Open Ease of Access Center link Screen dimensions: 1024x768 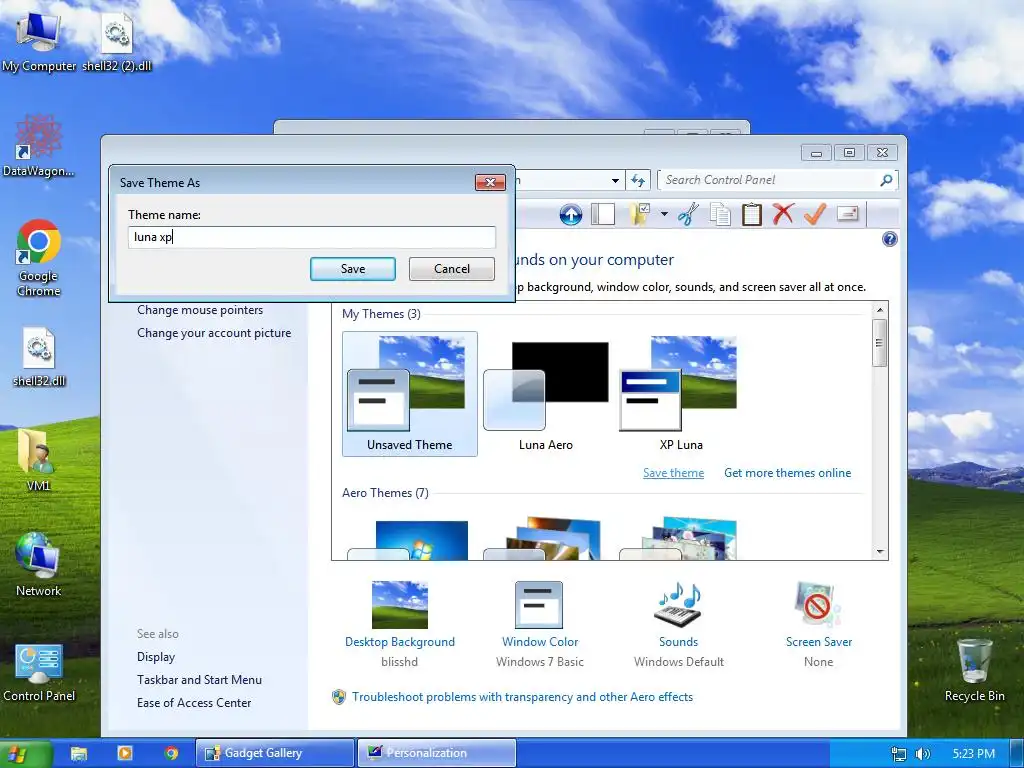tap(193, 703)
